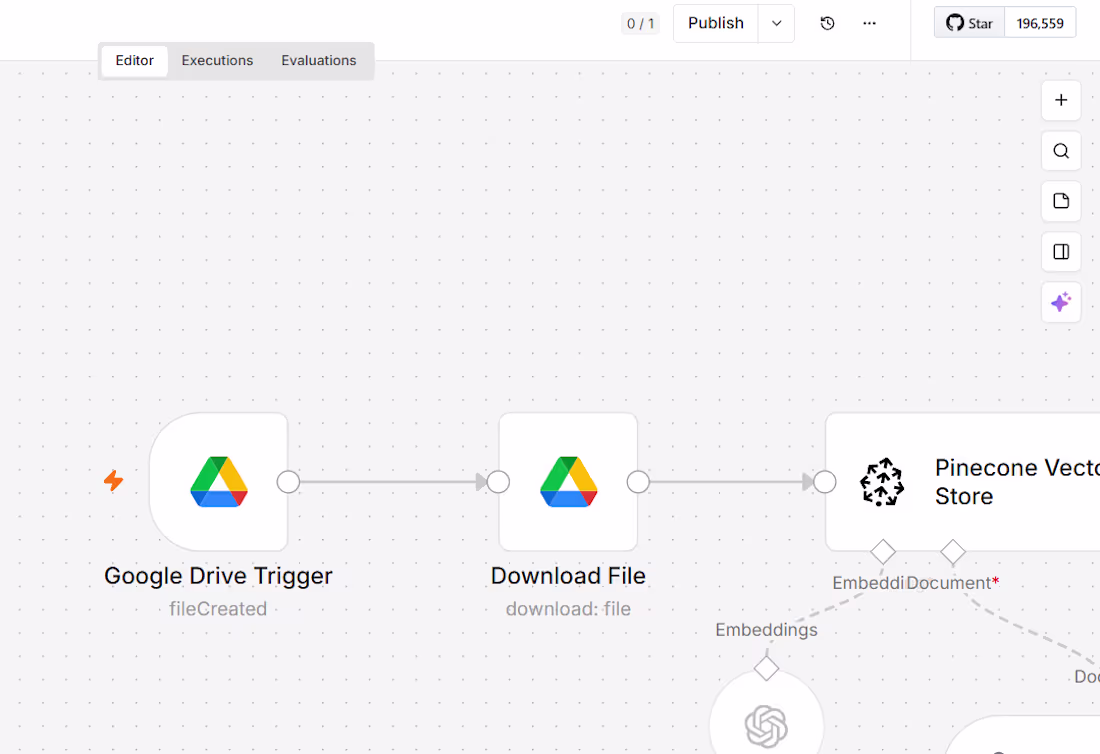Expand the Publish dropdown arrow

coord(776,23)
